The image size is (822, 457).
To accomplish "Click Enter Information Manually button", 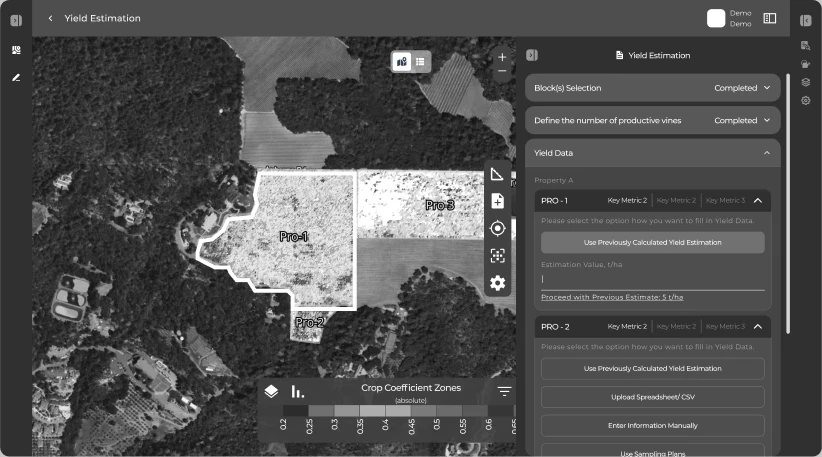I will (653, 426).
